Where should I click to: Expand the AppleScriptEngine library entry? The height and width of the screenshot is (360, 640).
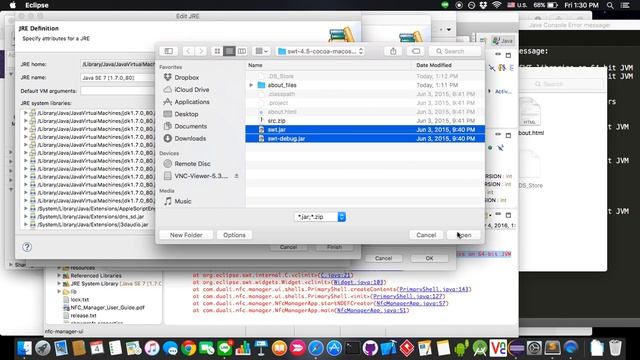pos(25,209)
